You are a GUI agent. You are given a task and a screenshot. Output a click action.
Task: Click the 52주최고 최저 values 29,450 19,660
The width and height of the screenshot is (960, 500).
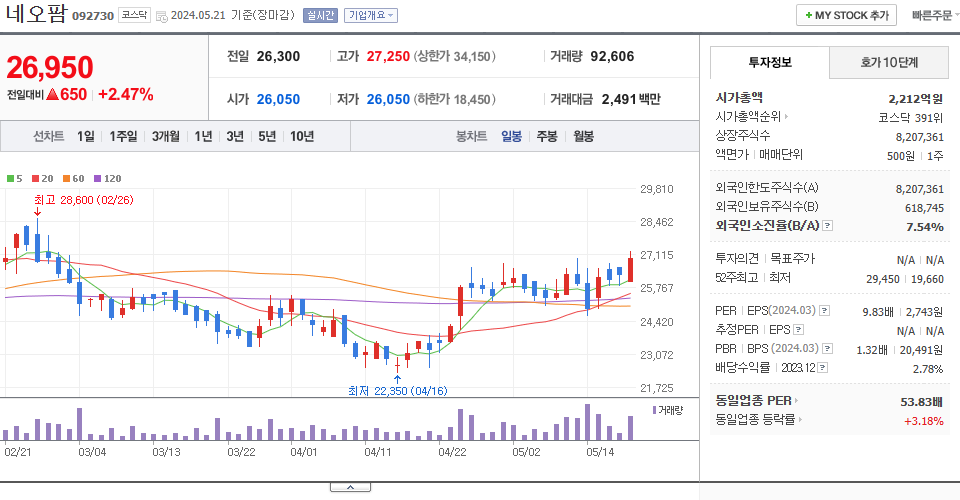(x=905, y=279)
